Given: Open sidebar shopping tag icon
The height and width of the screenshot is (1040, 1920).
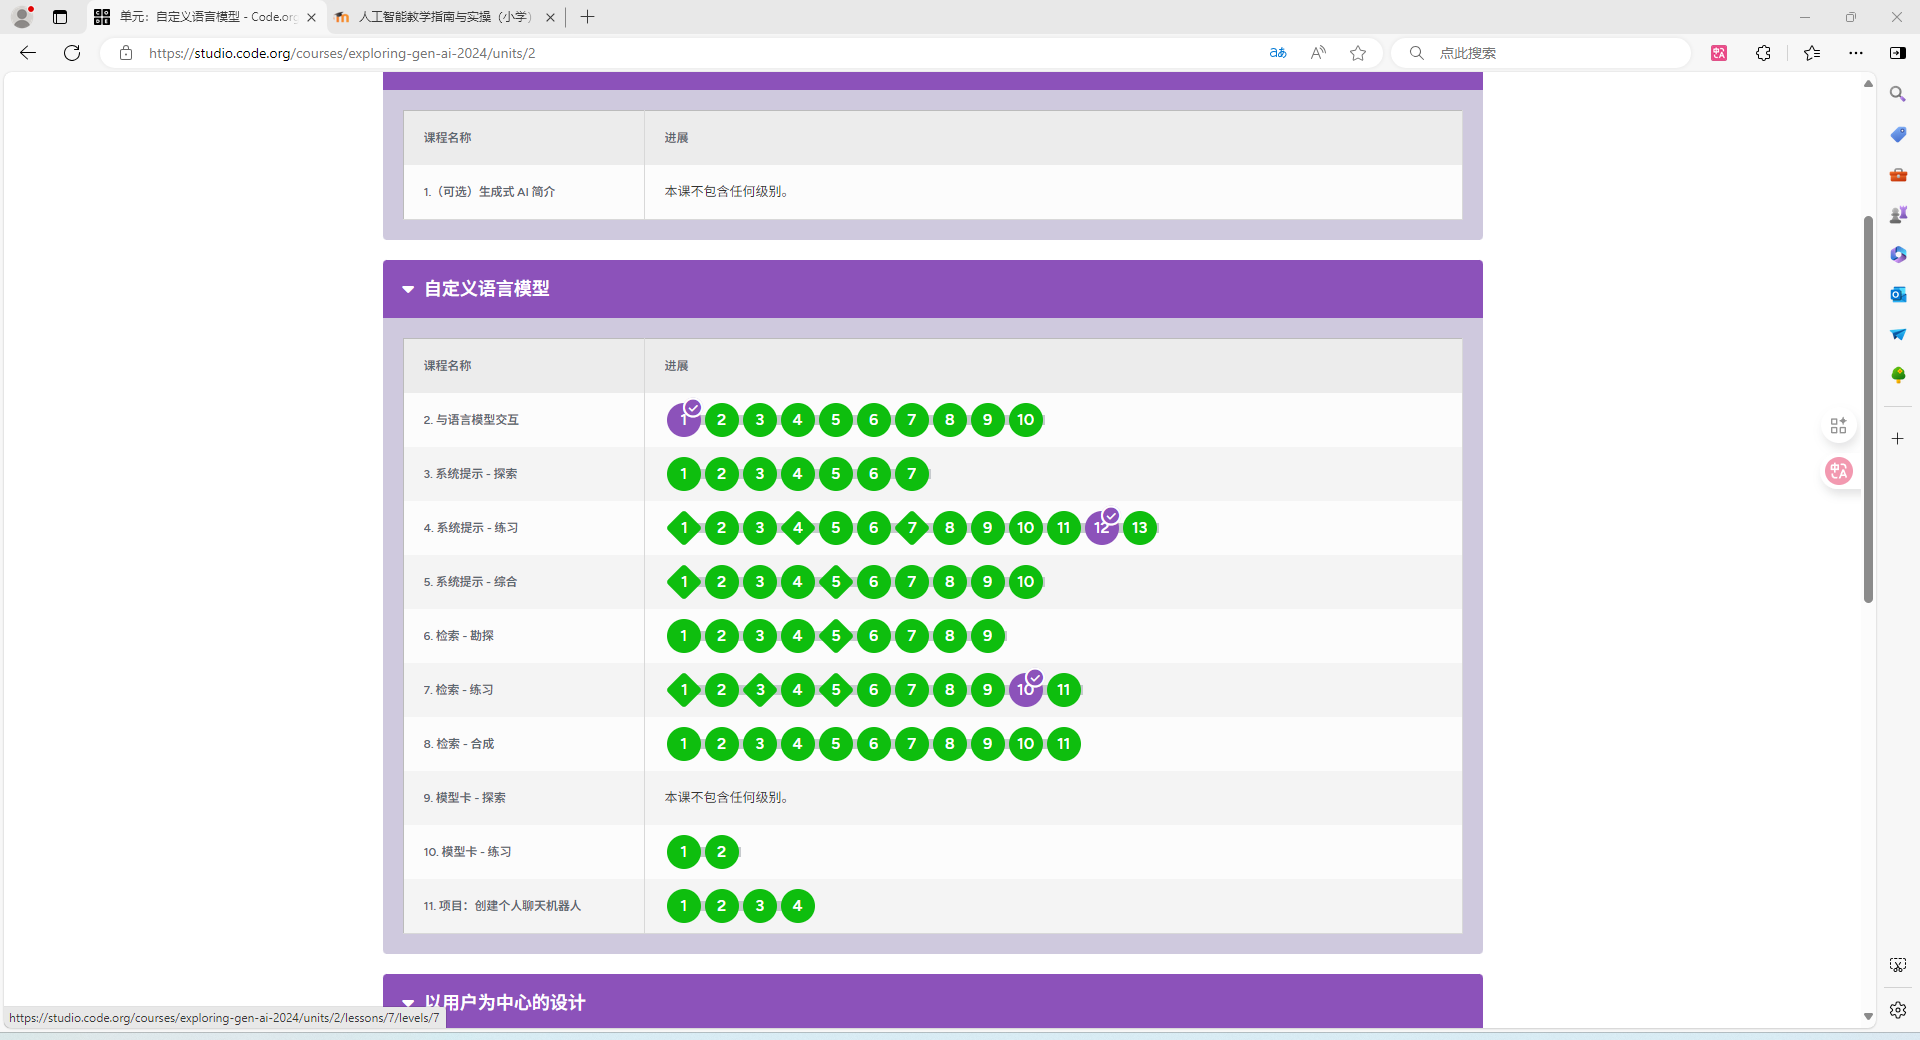Looking at the screenshot, I should tap(1897, 134).
